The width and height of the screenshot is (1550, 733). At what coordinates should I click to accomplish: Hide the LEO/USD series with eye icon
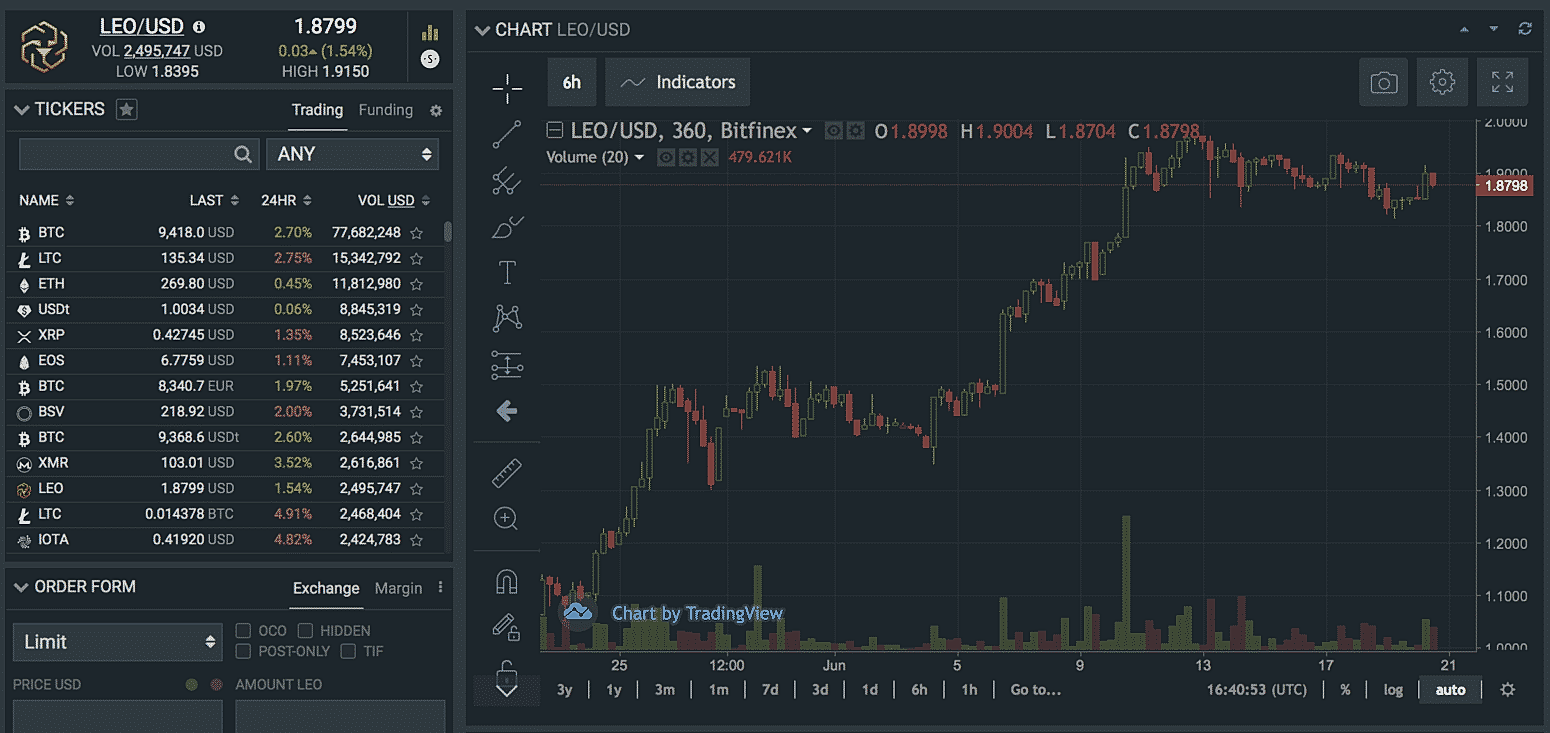click(x=834, y=131)
